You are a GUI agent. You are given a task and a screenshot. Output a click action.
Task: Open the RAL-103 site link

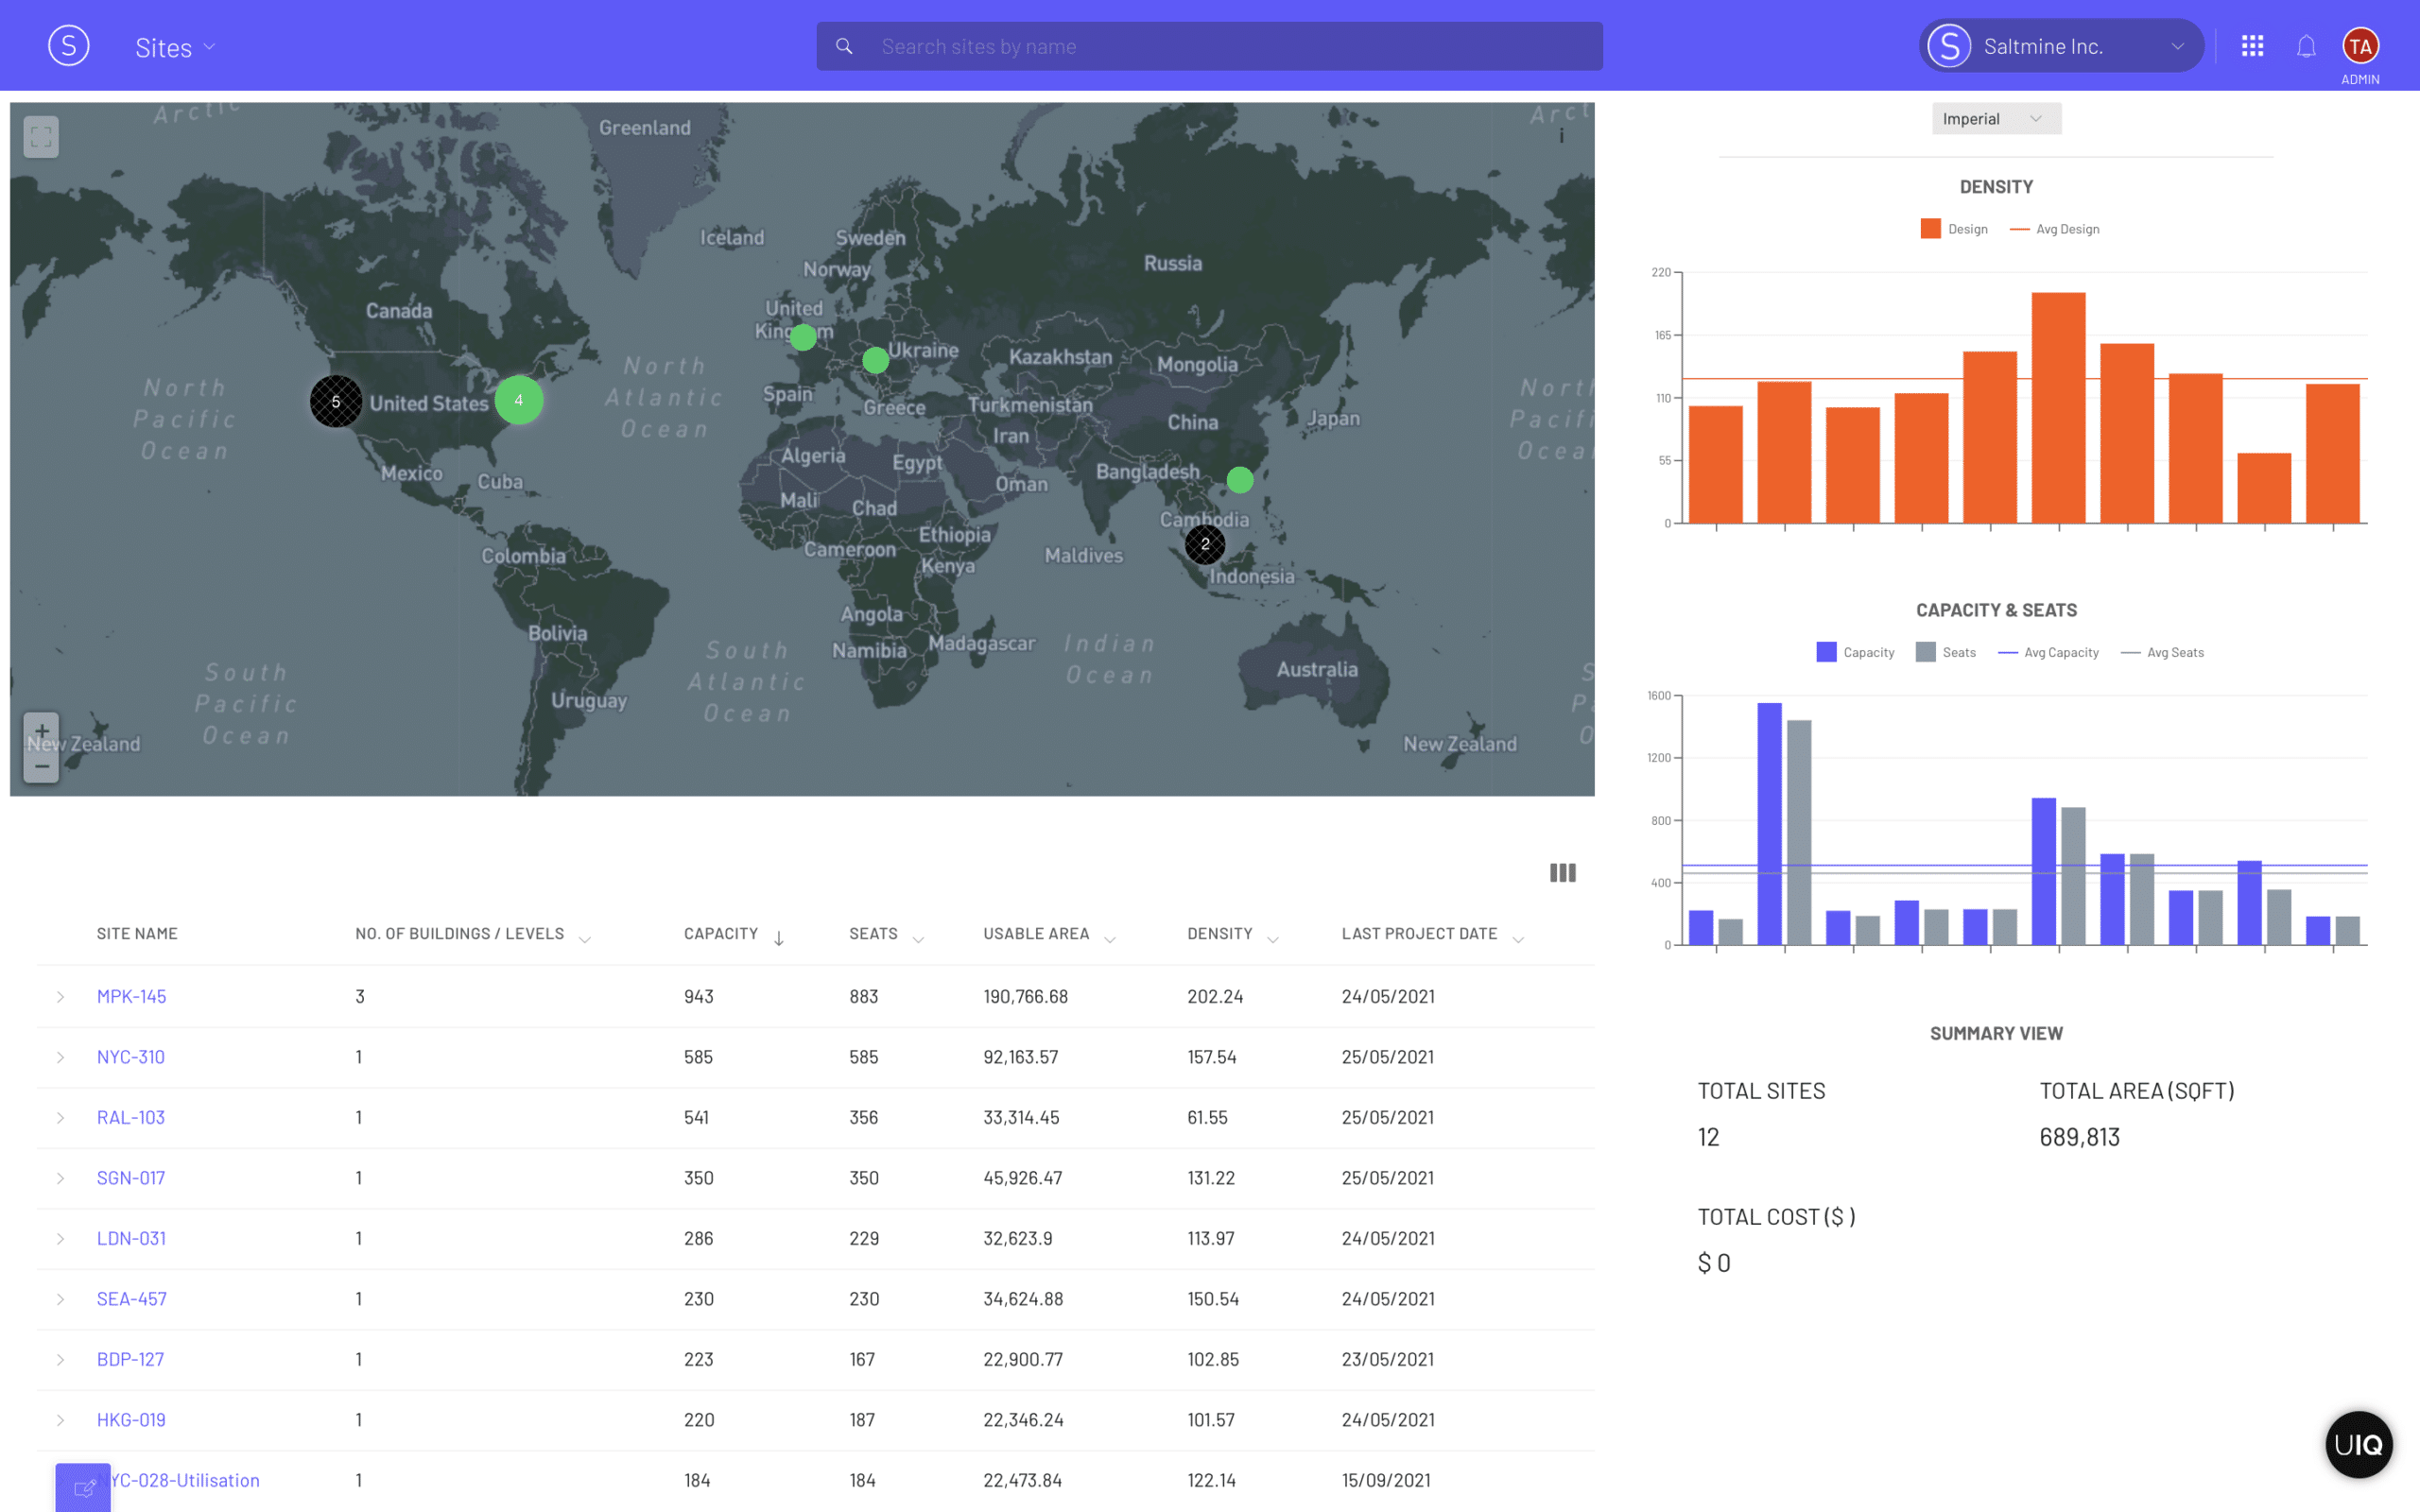[130, 1117]
